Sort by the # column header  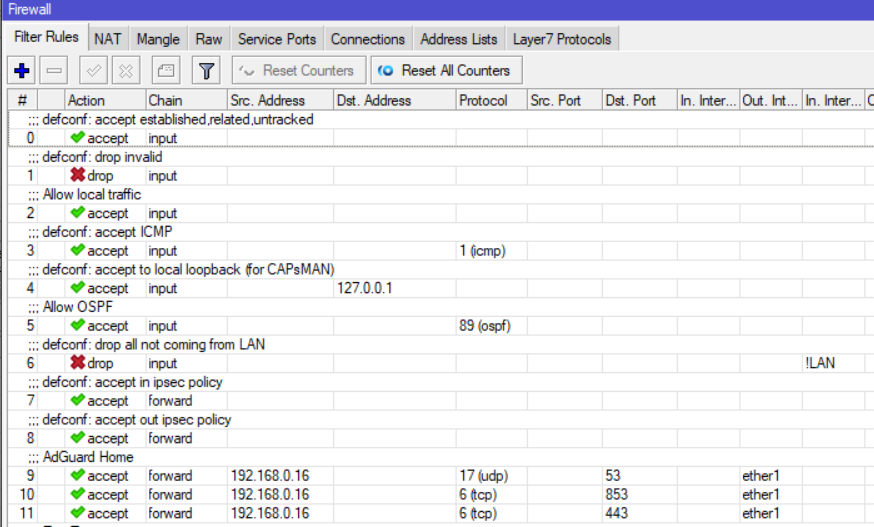click(22, 100)
